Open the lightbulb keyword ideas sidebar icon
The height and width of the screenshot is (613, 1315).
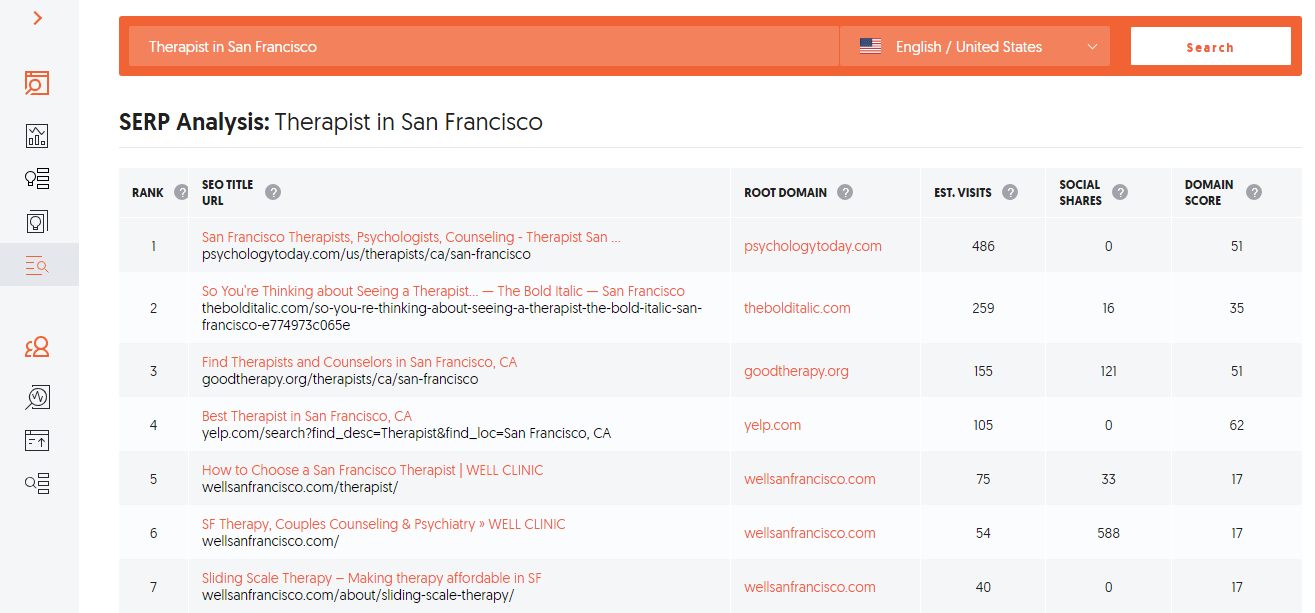tap(37, 179)
